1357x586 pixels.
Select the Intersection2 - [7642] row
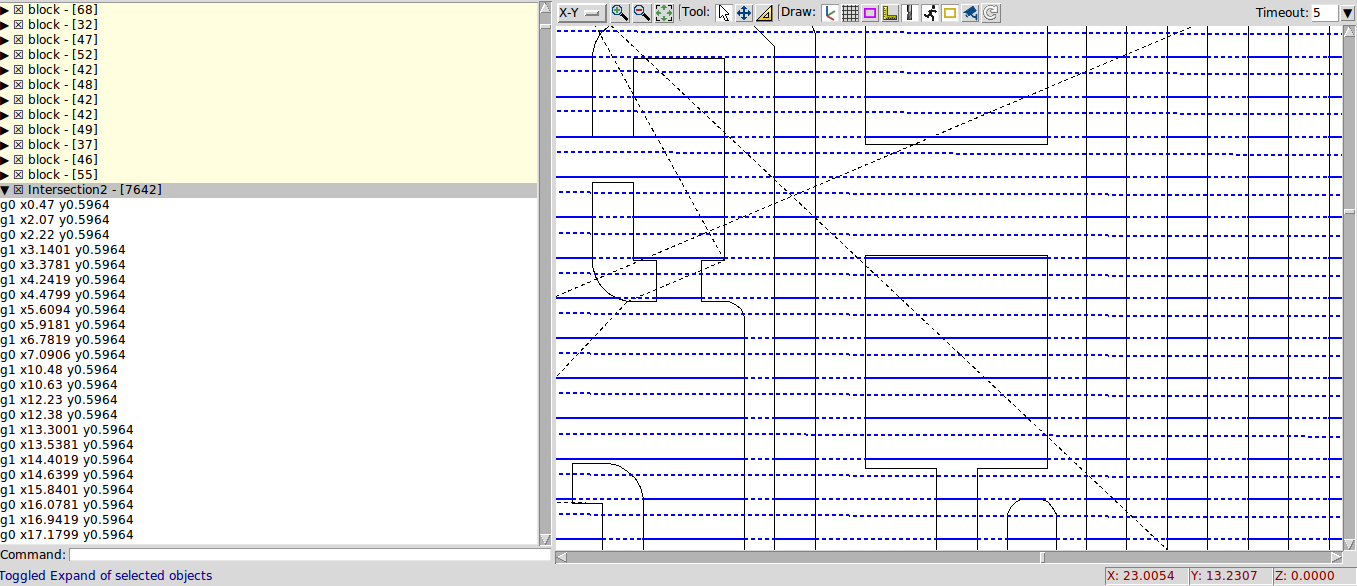(x=268, y=189)
